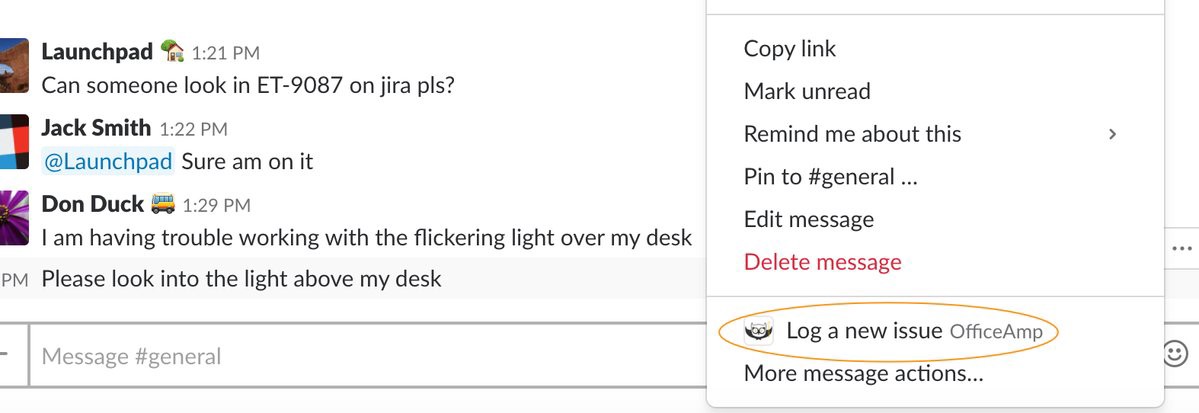Open More message actions

[863, 374]
